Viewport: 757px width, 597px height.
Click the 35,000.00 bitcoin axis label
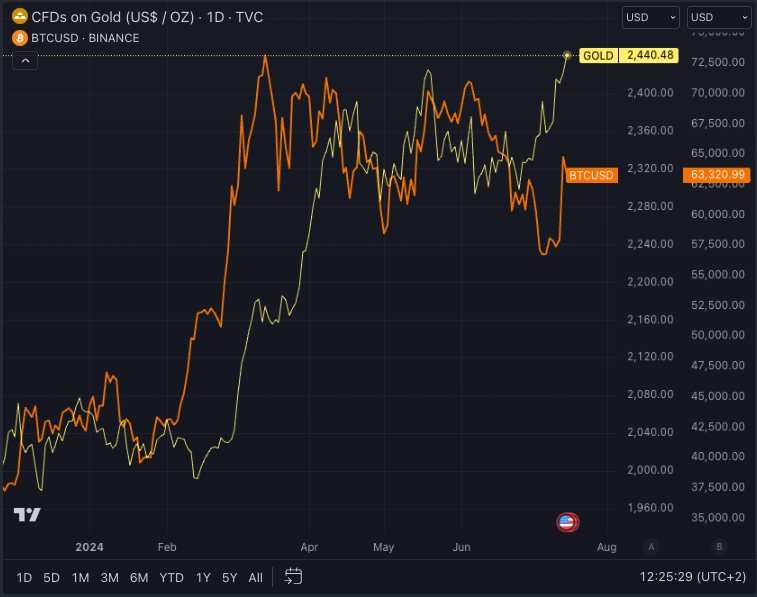coord(717,517)
